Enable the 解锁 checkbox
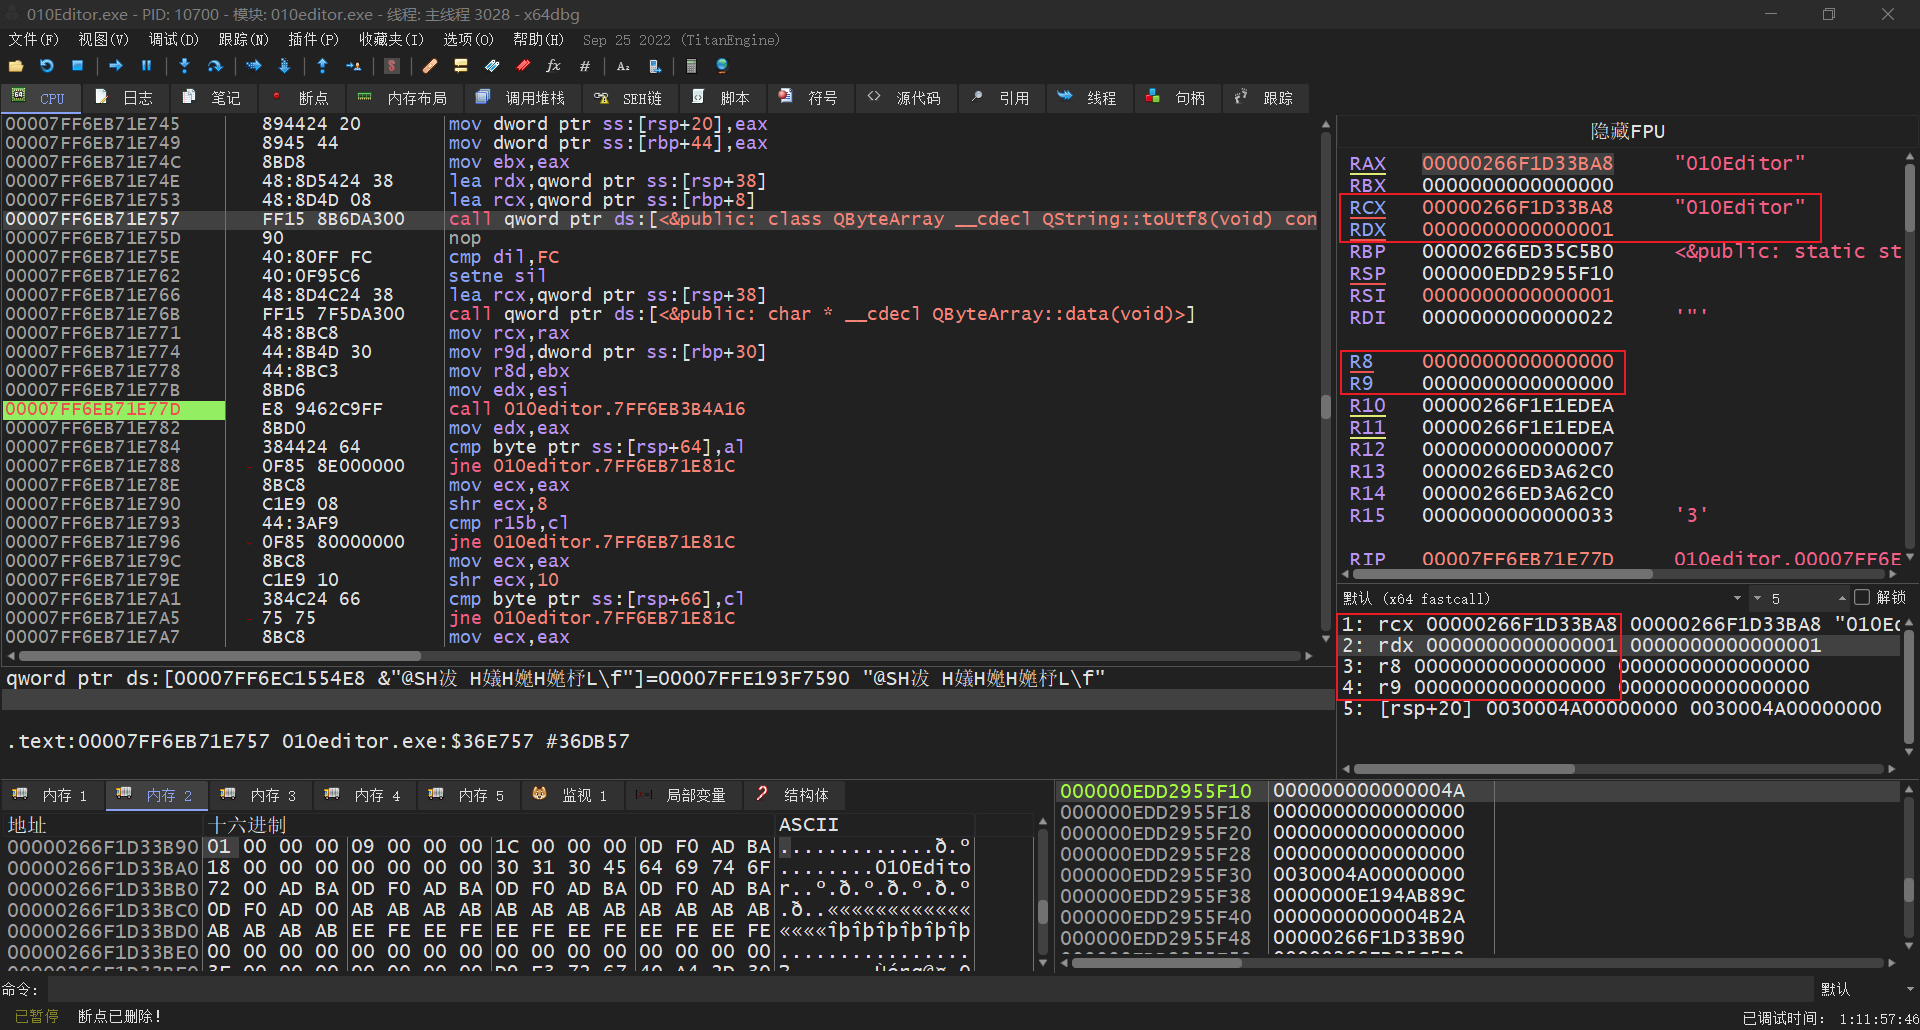The height and width of the screenshot is (1030, 1920). pos(1861,598)
